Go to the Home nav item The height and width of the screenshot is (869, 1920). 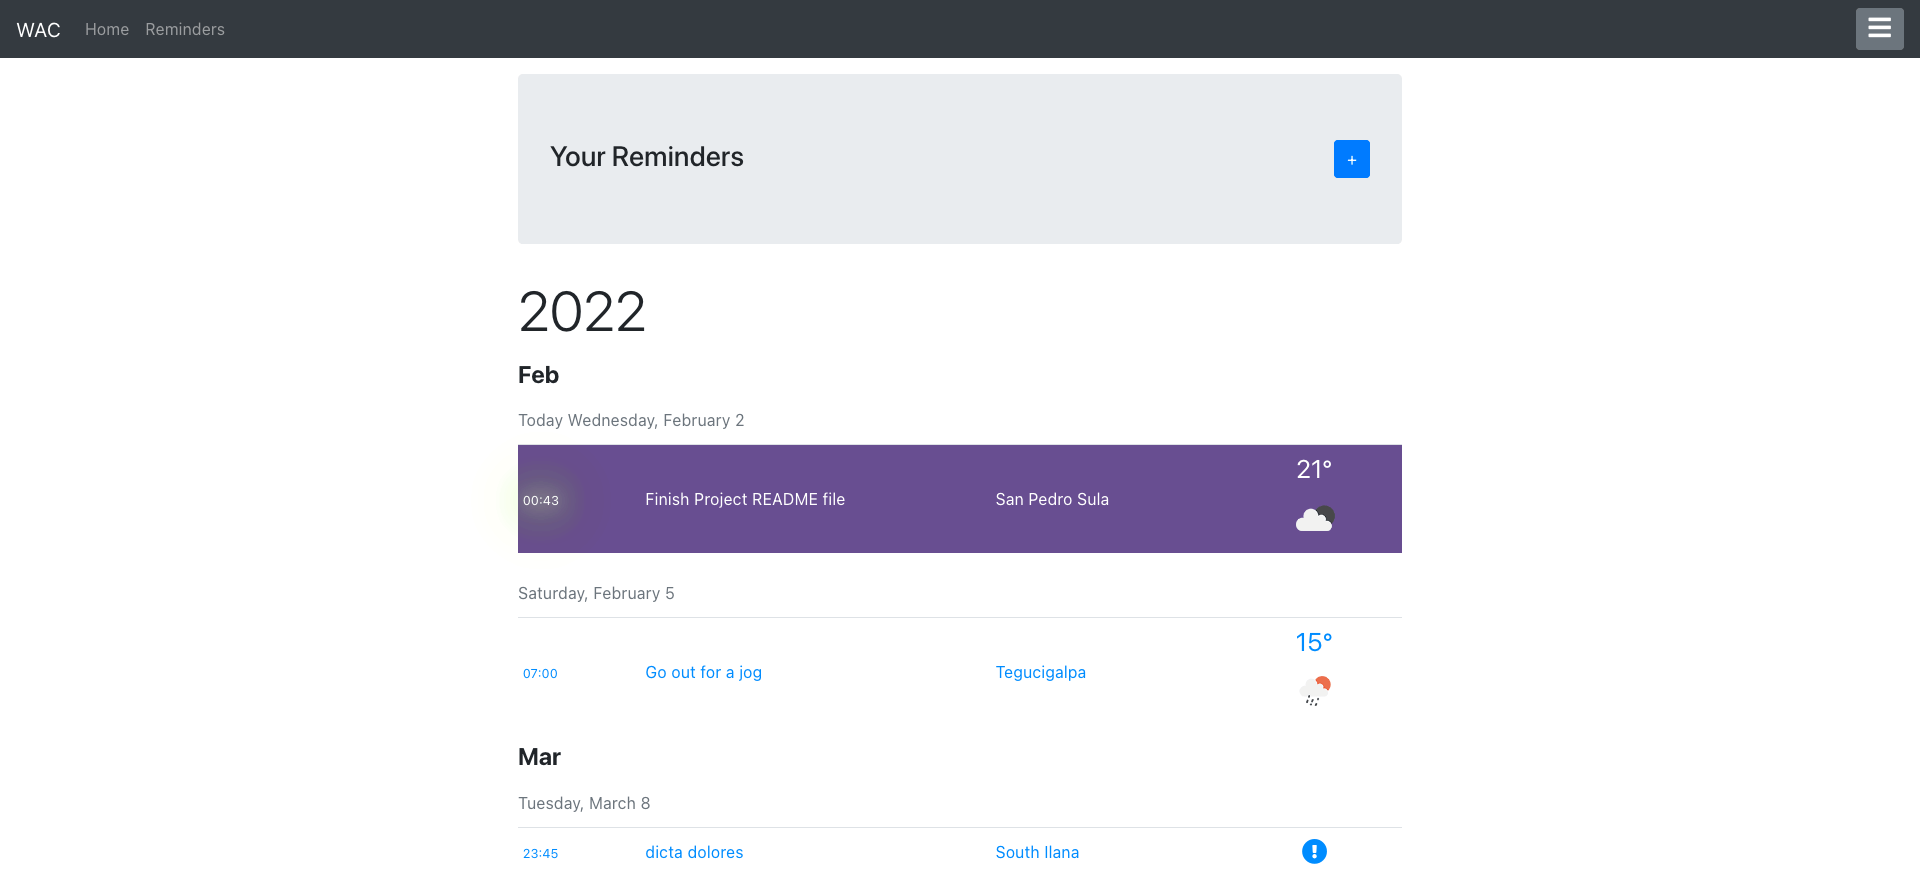click(107, 30)
